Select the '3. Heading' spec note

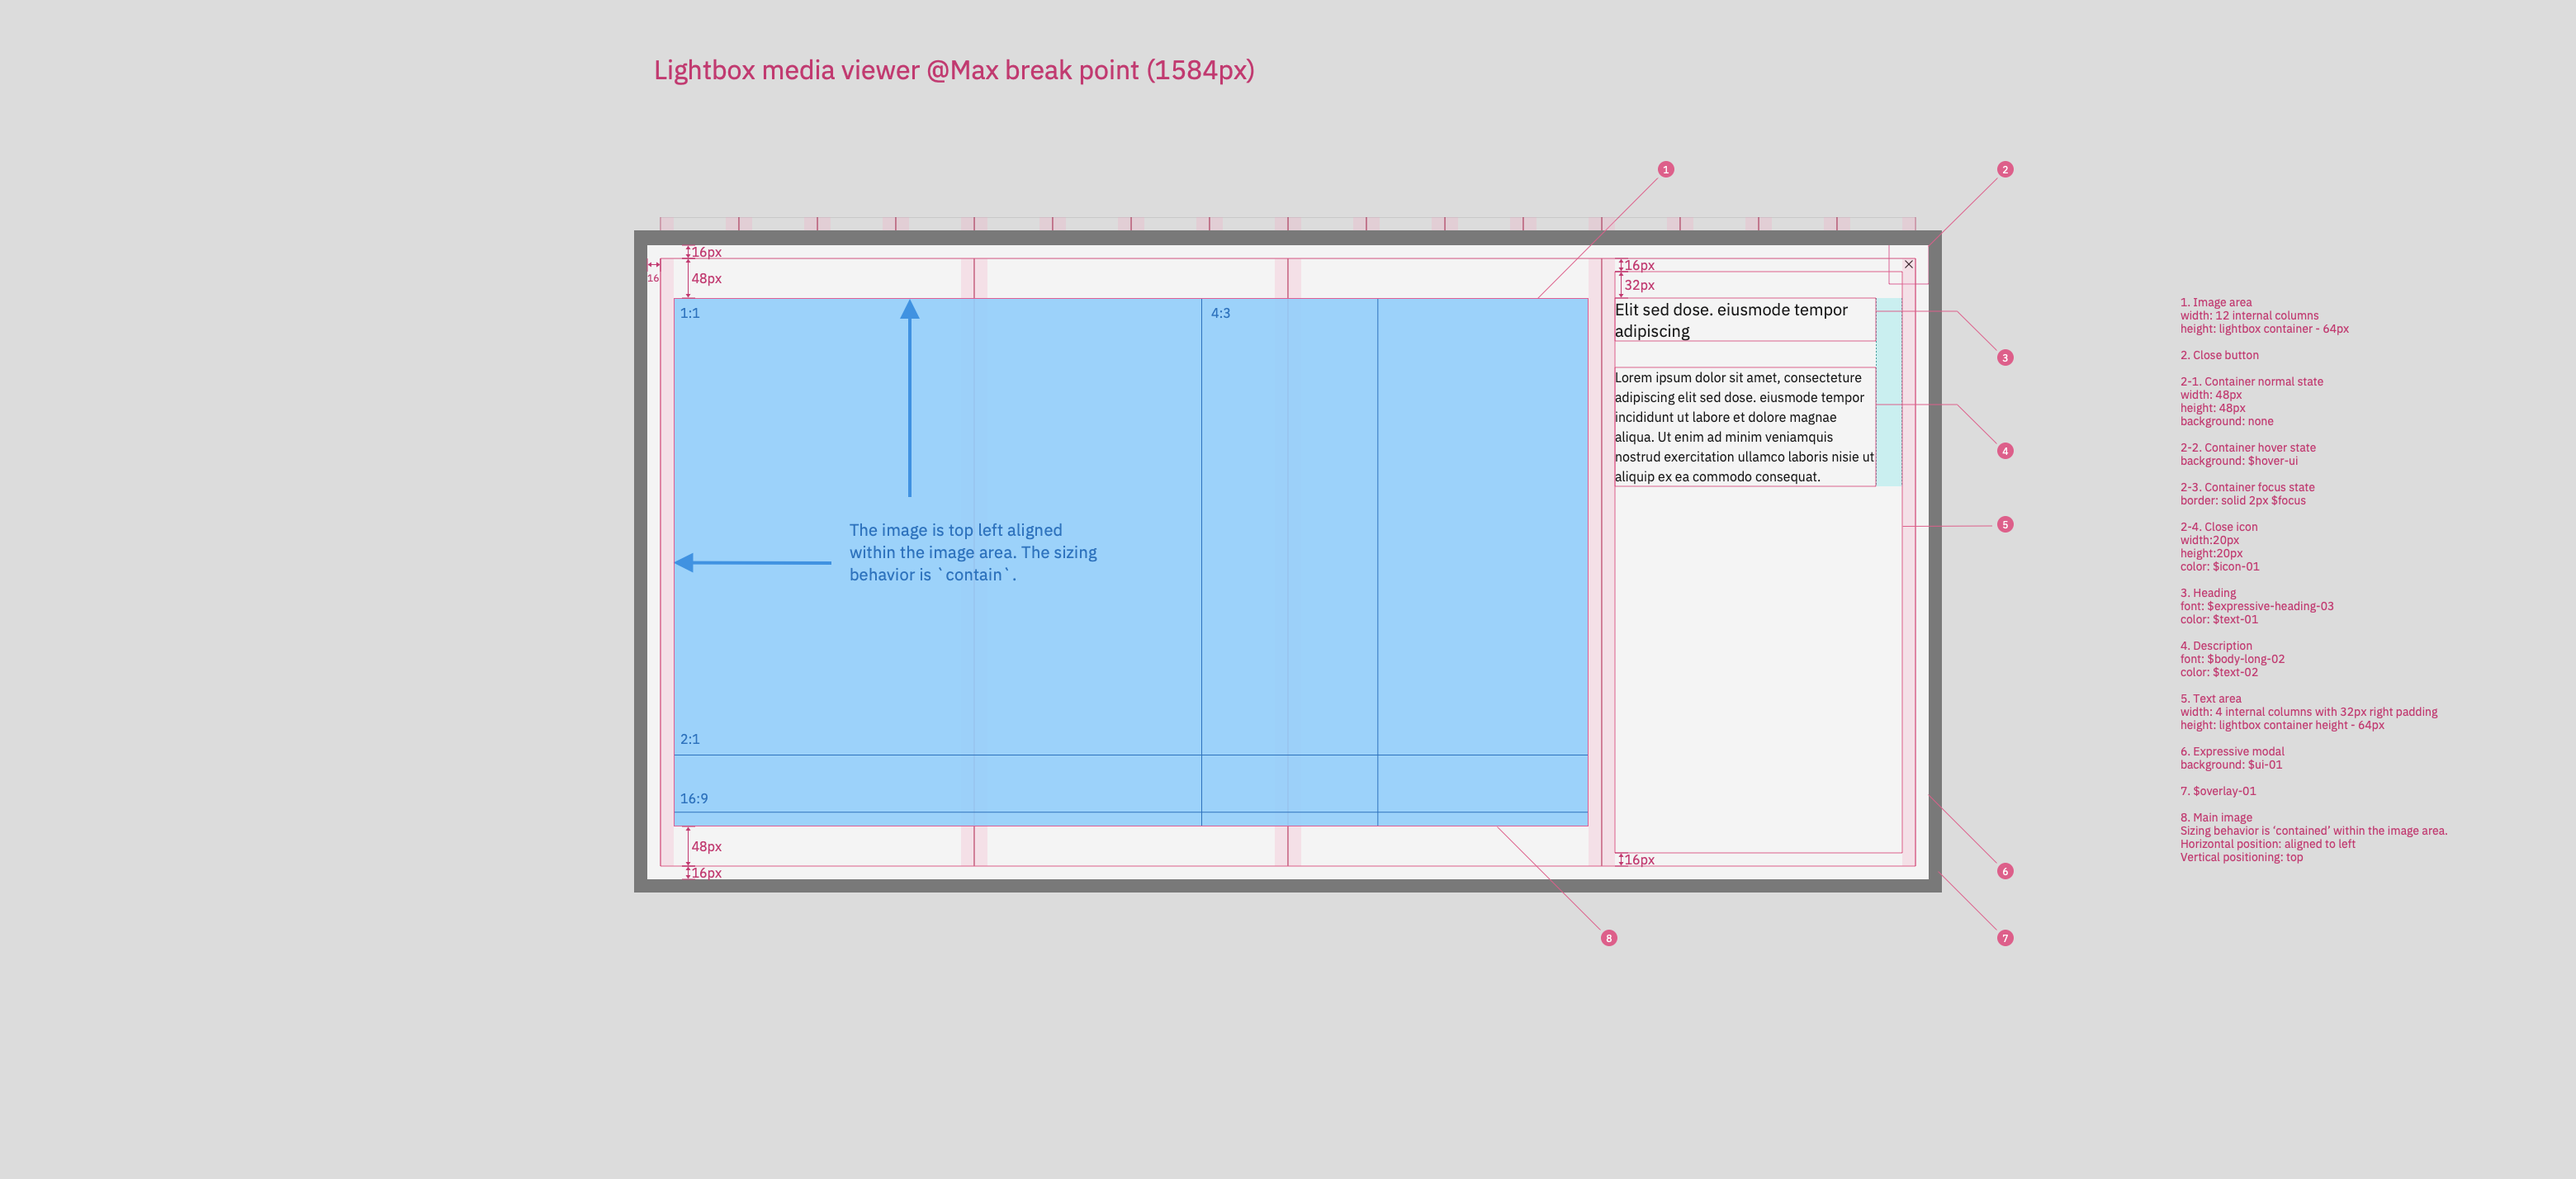click(2207, 593)
